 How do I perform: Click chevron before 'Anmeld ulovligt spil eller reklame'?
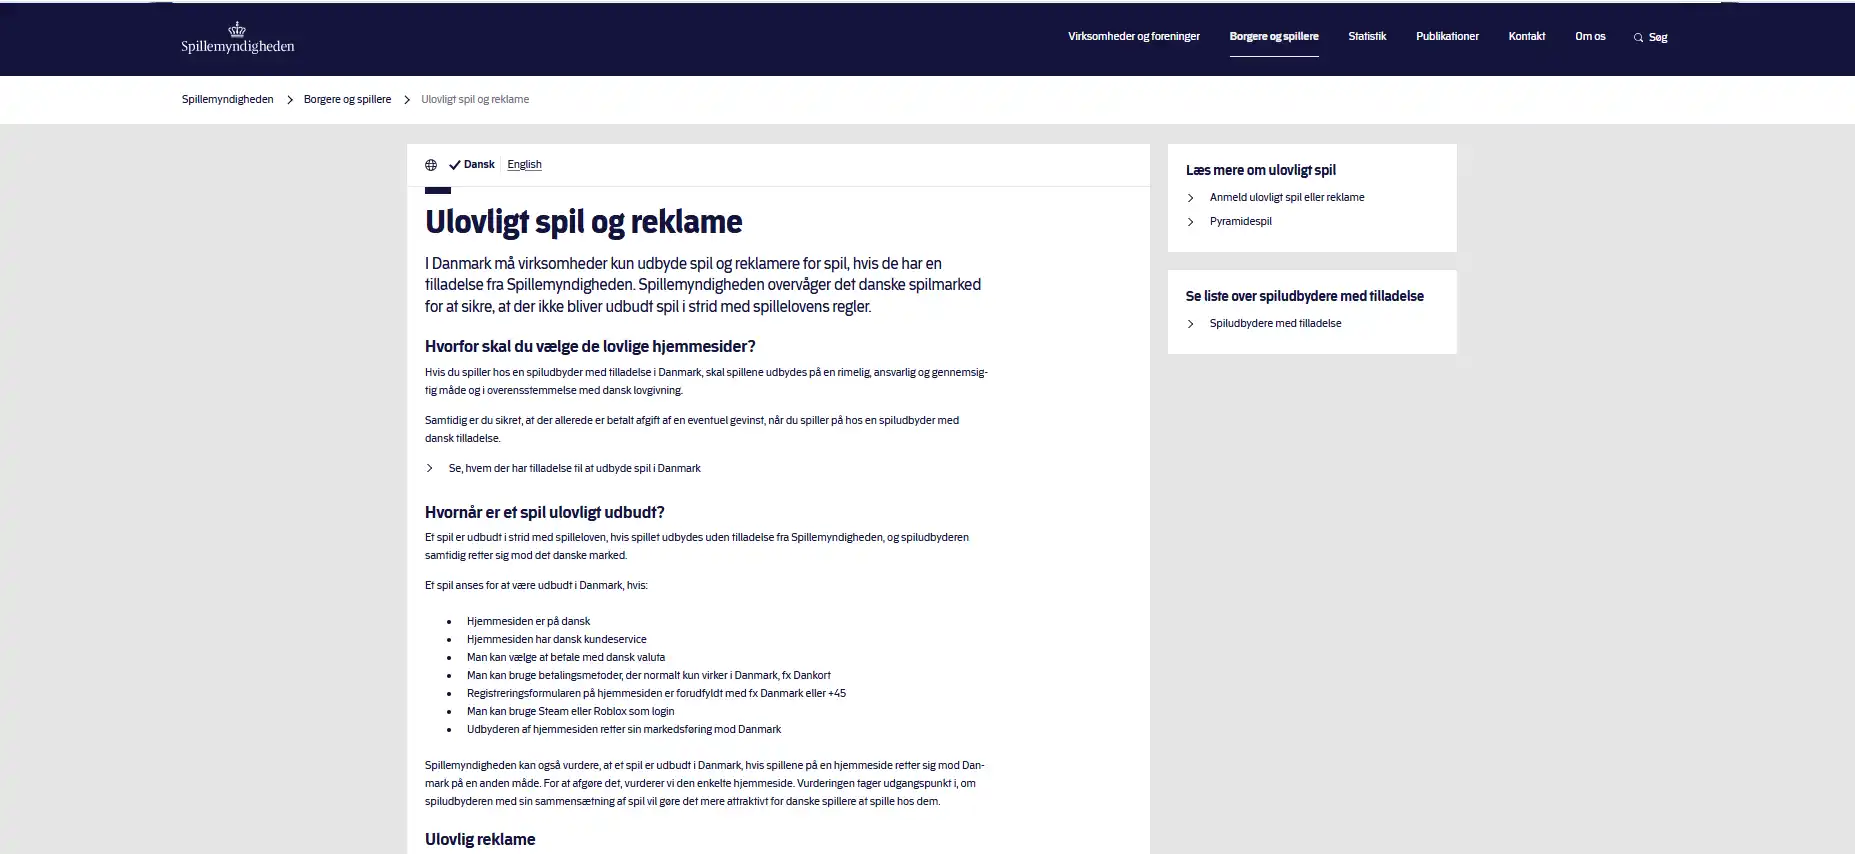(1190, 198)
